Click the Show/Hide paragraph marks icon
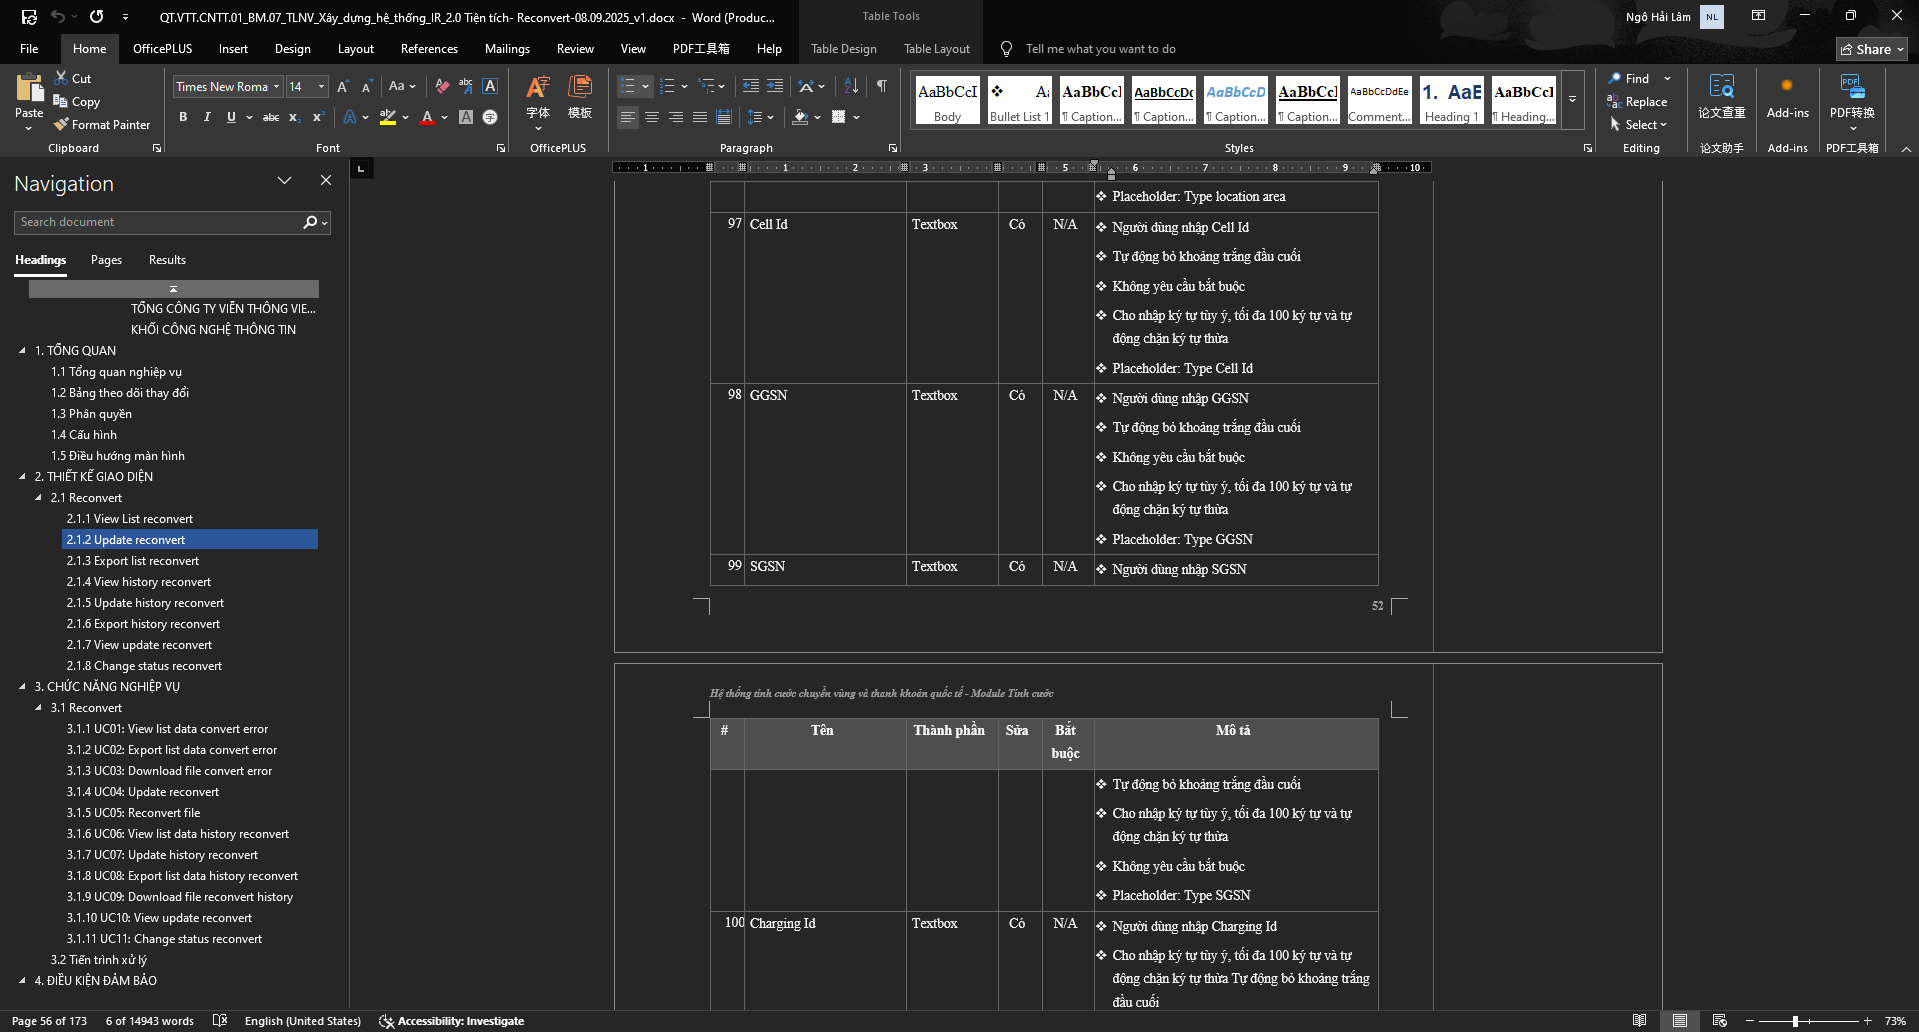Viewport: 1919px width, 1032px height. (x=881, y=86)
